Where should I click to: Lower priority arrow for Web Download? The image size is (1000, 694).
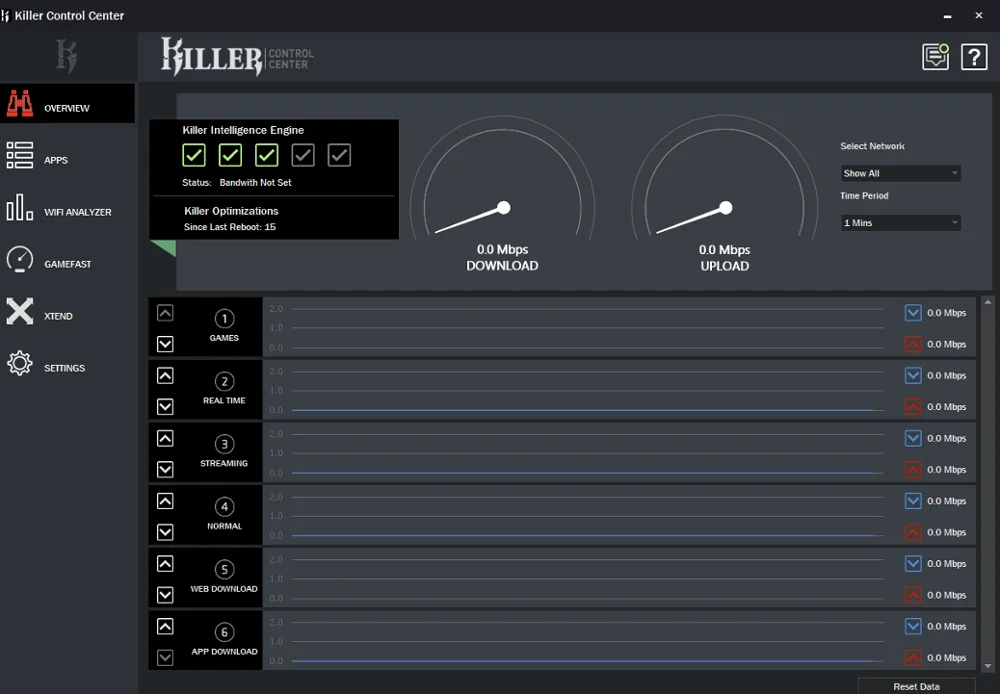pyautogui.click(x=165, y=595)
